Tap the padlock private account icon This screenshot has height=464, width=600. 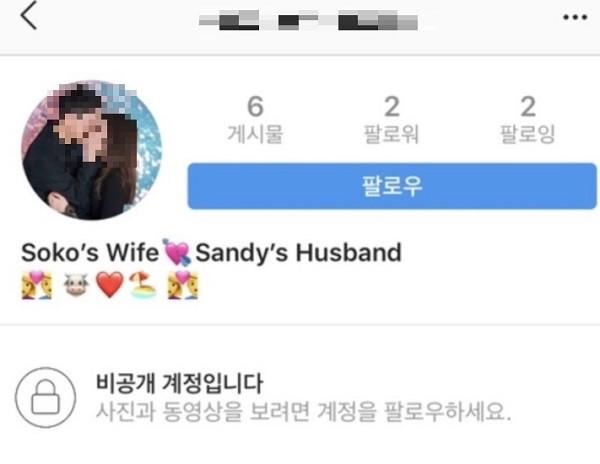tap(46, 397)
